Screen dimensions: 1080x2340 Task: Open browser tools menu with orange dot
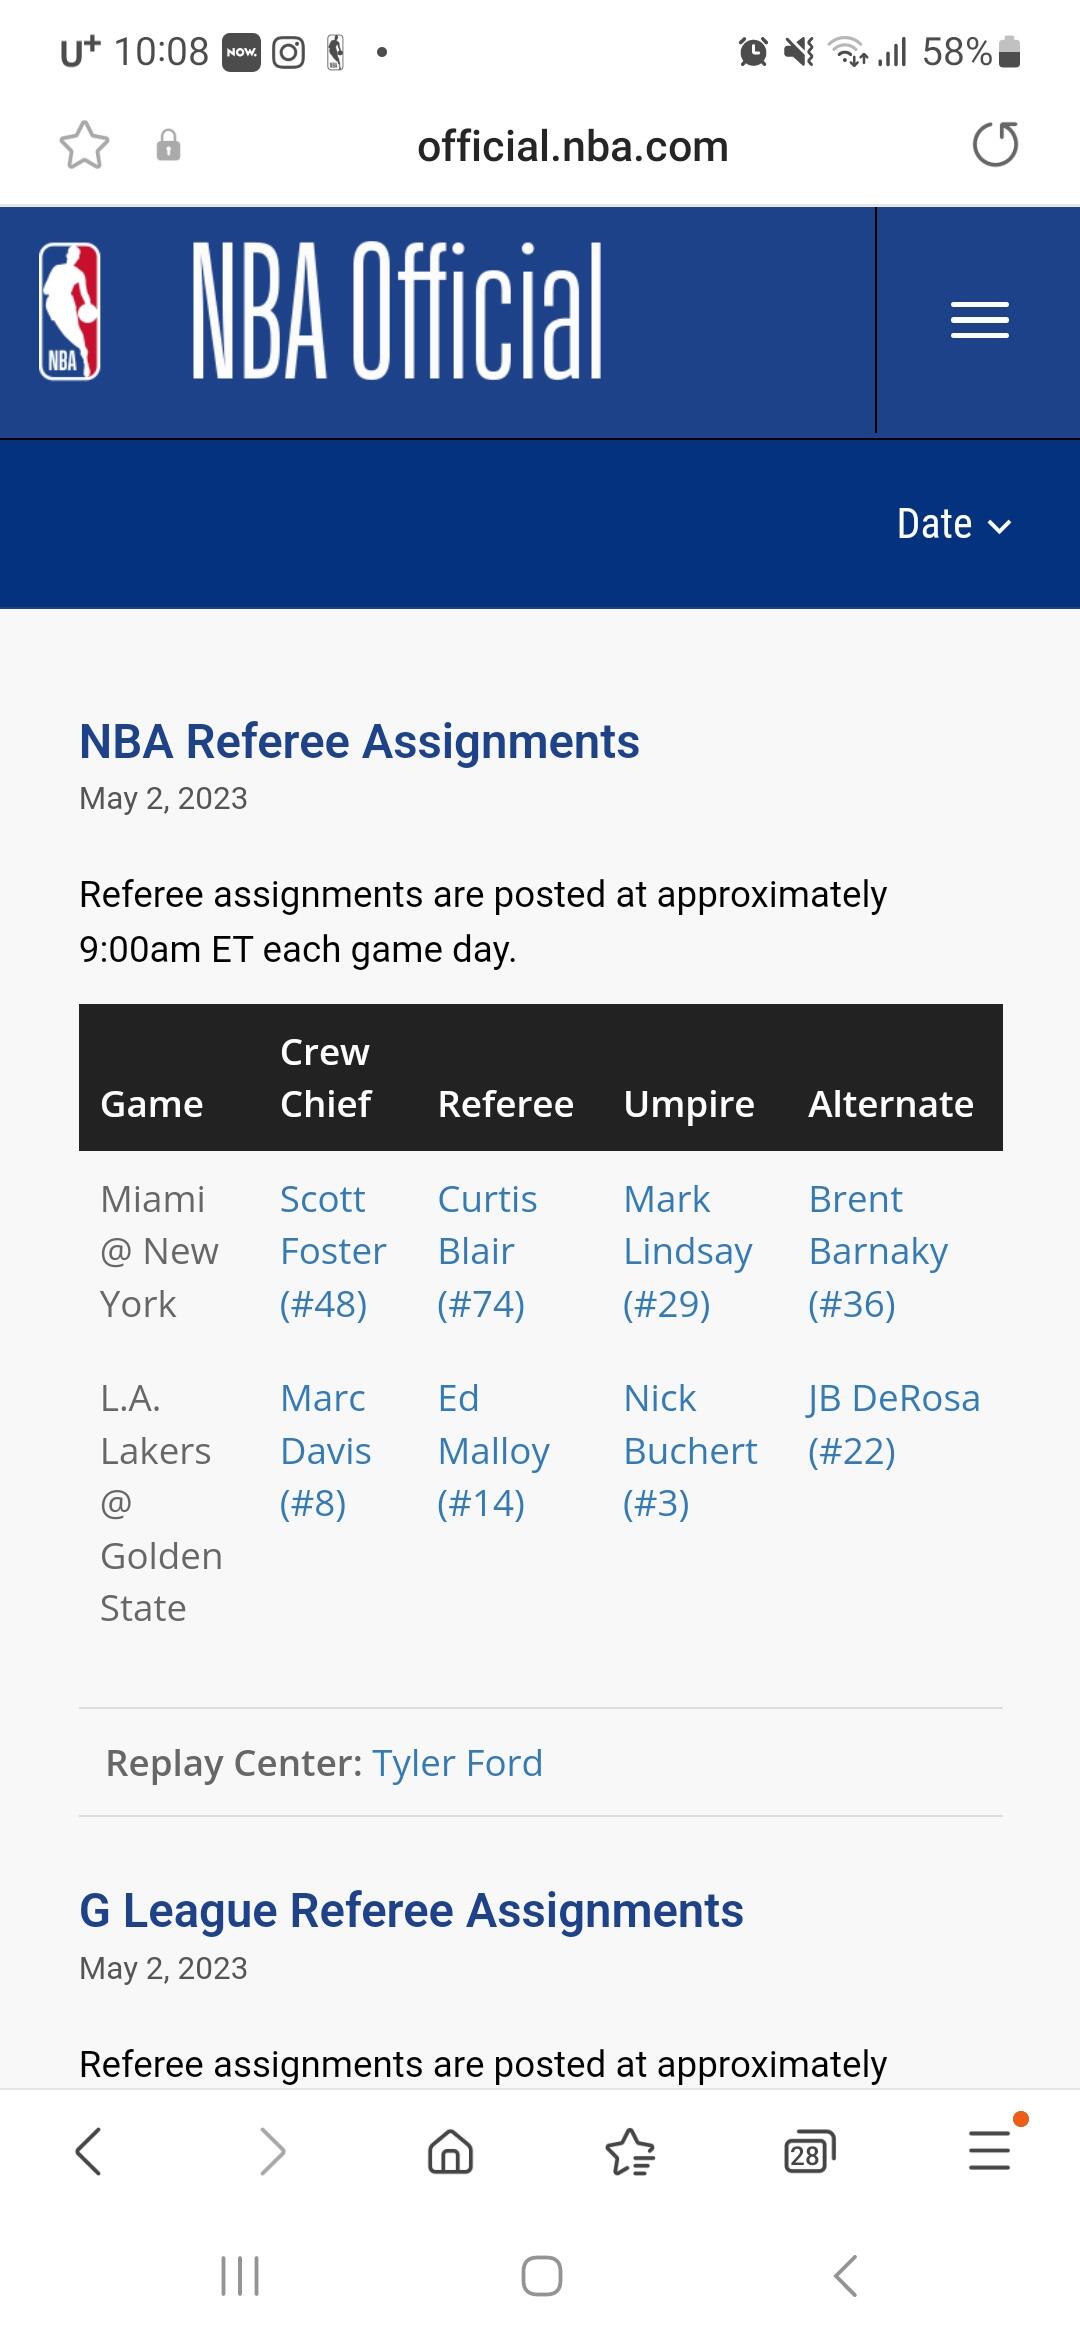click(x=990, y=2149)
